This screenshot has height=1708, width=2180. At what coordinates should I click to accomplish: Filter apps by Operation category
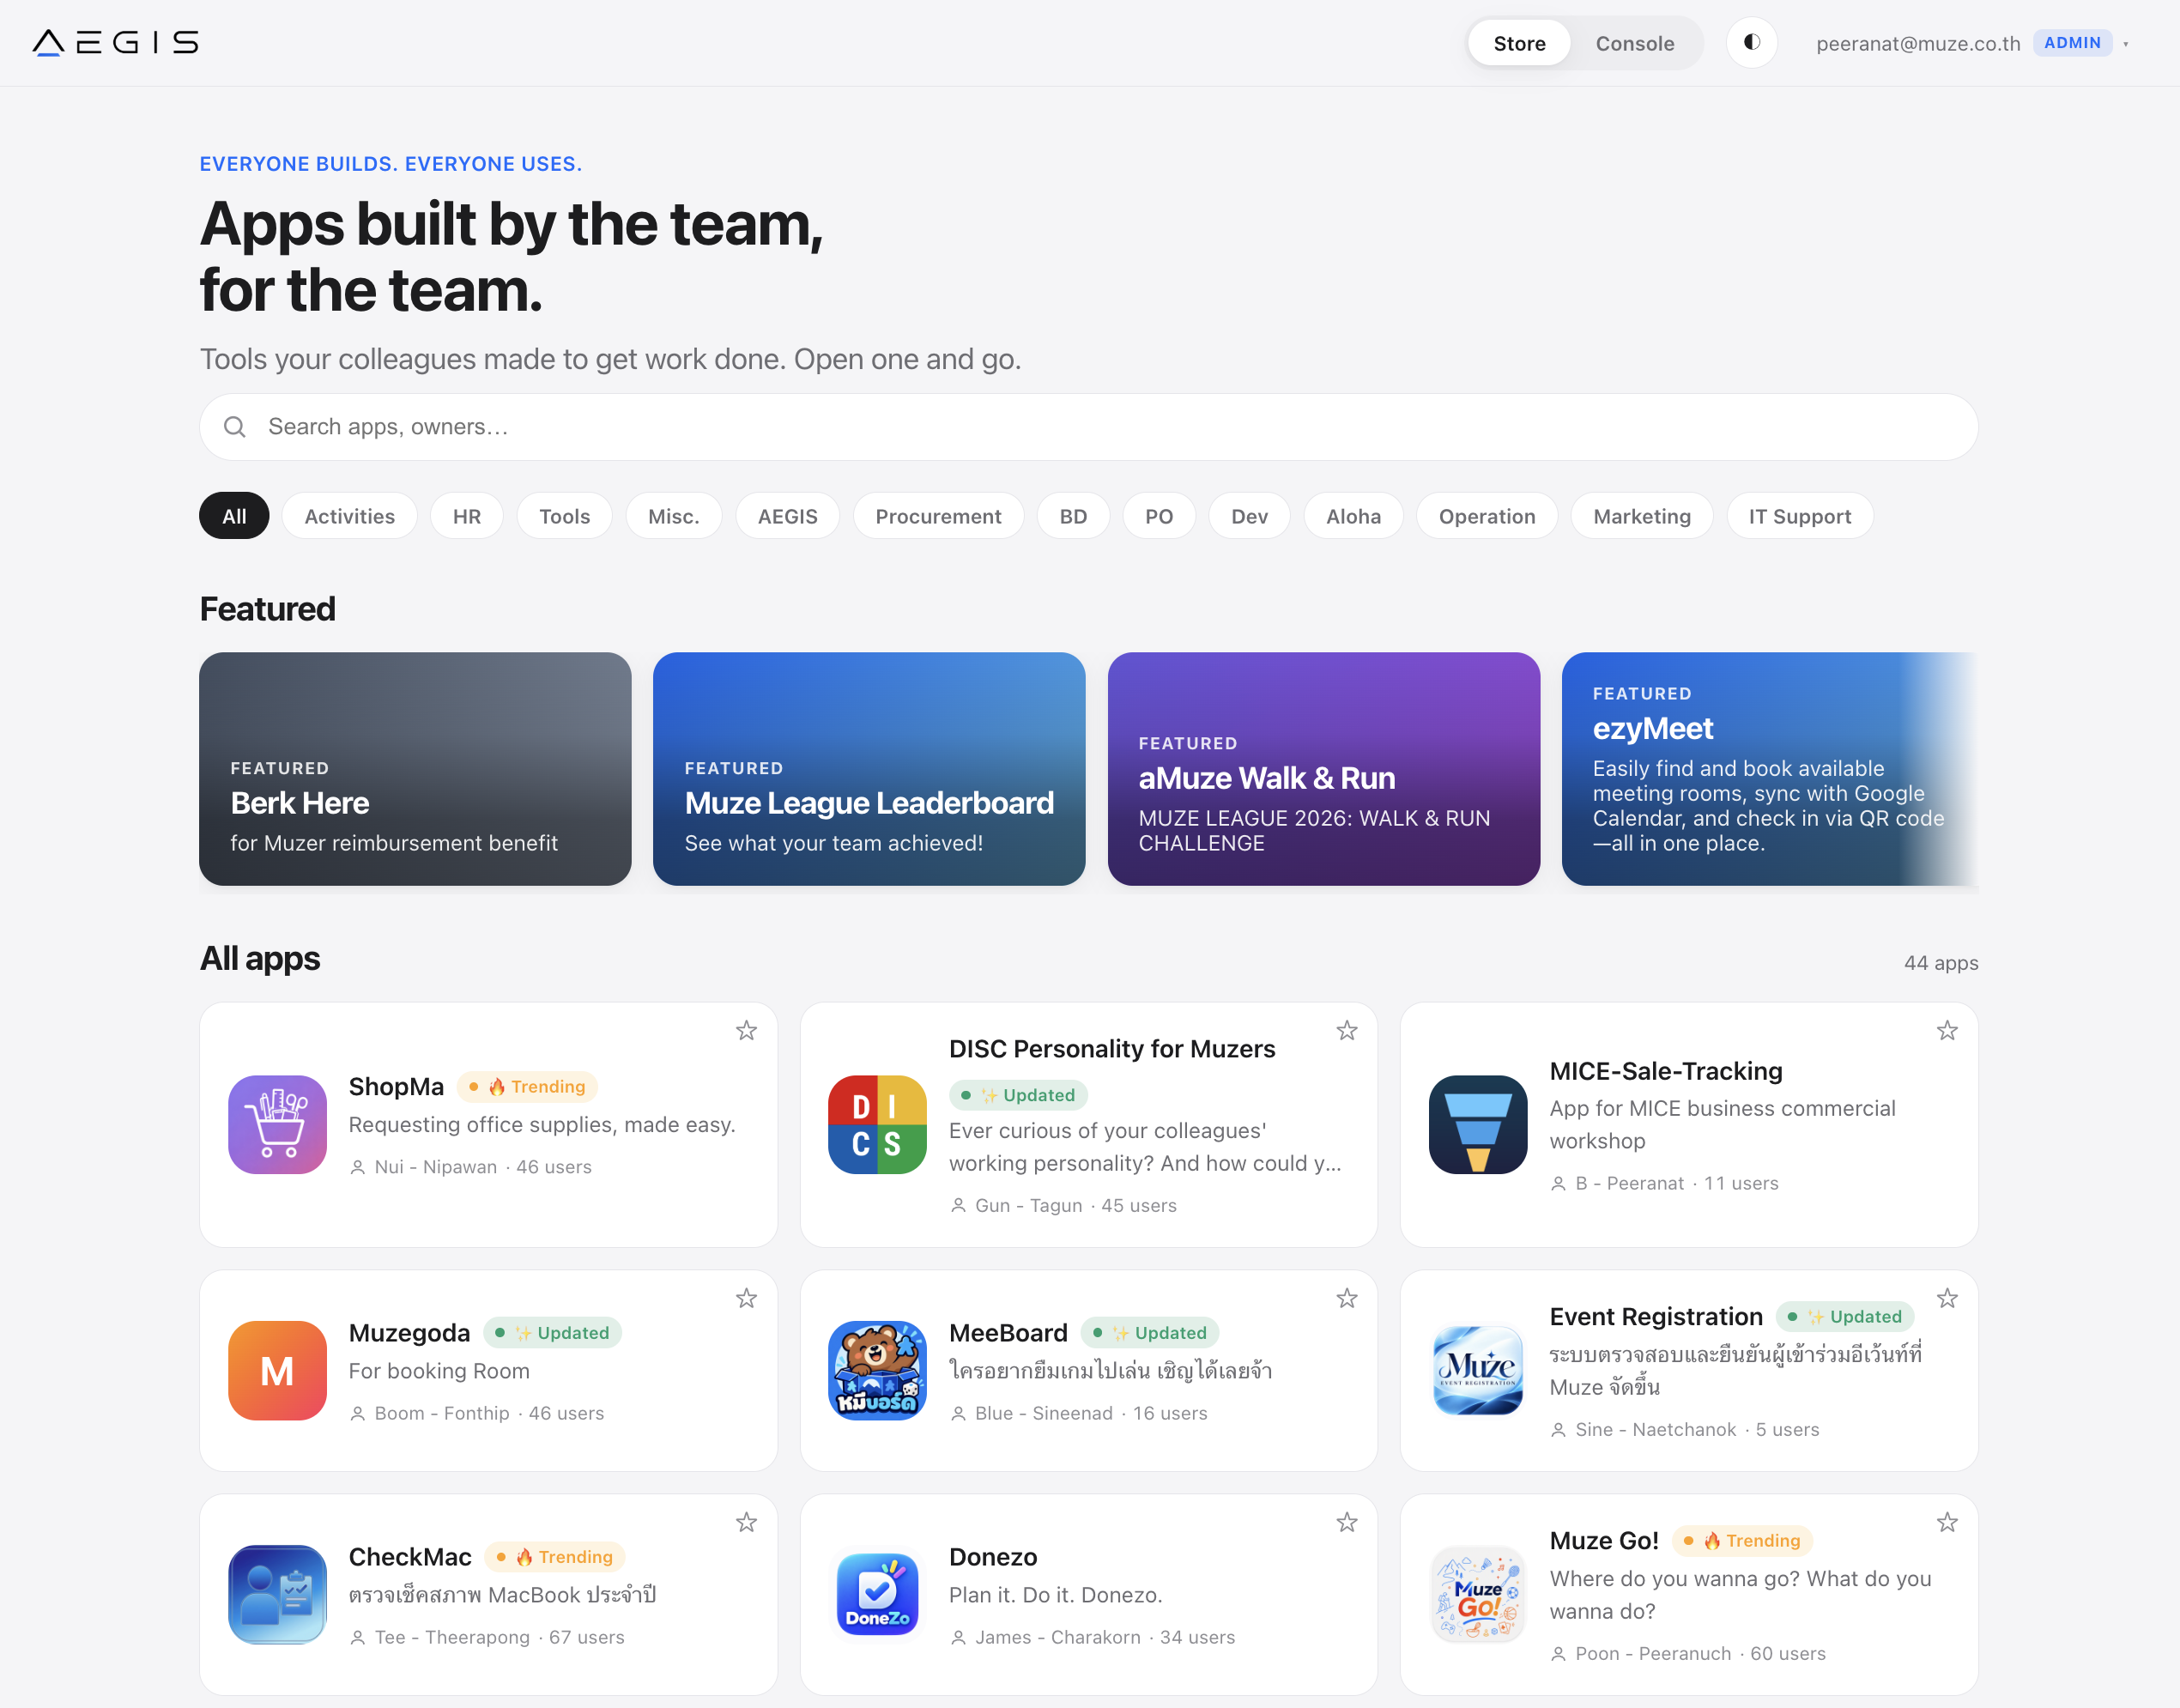pyautogui.click(x=1486, y=516)
